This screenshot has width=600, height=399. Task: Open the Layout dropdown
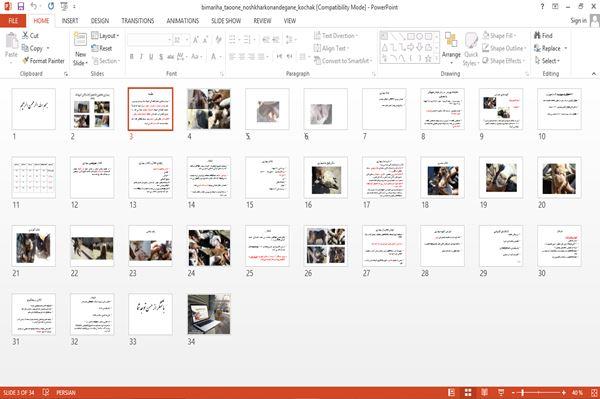tap(105, 36)
